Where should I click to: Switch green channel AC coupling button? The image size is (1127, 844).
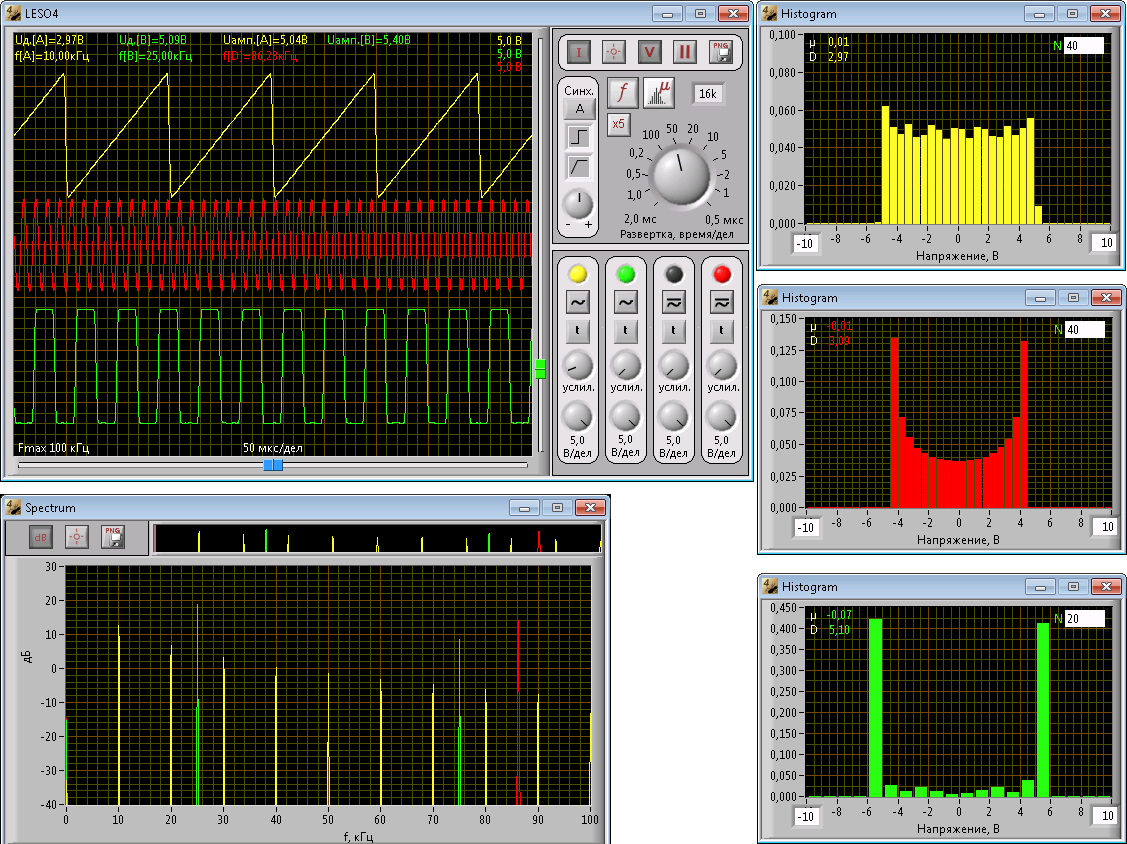[626, 303]
